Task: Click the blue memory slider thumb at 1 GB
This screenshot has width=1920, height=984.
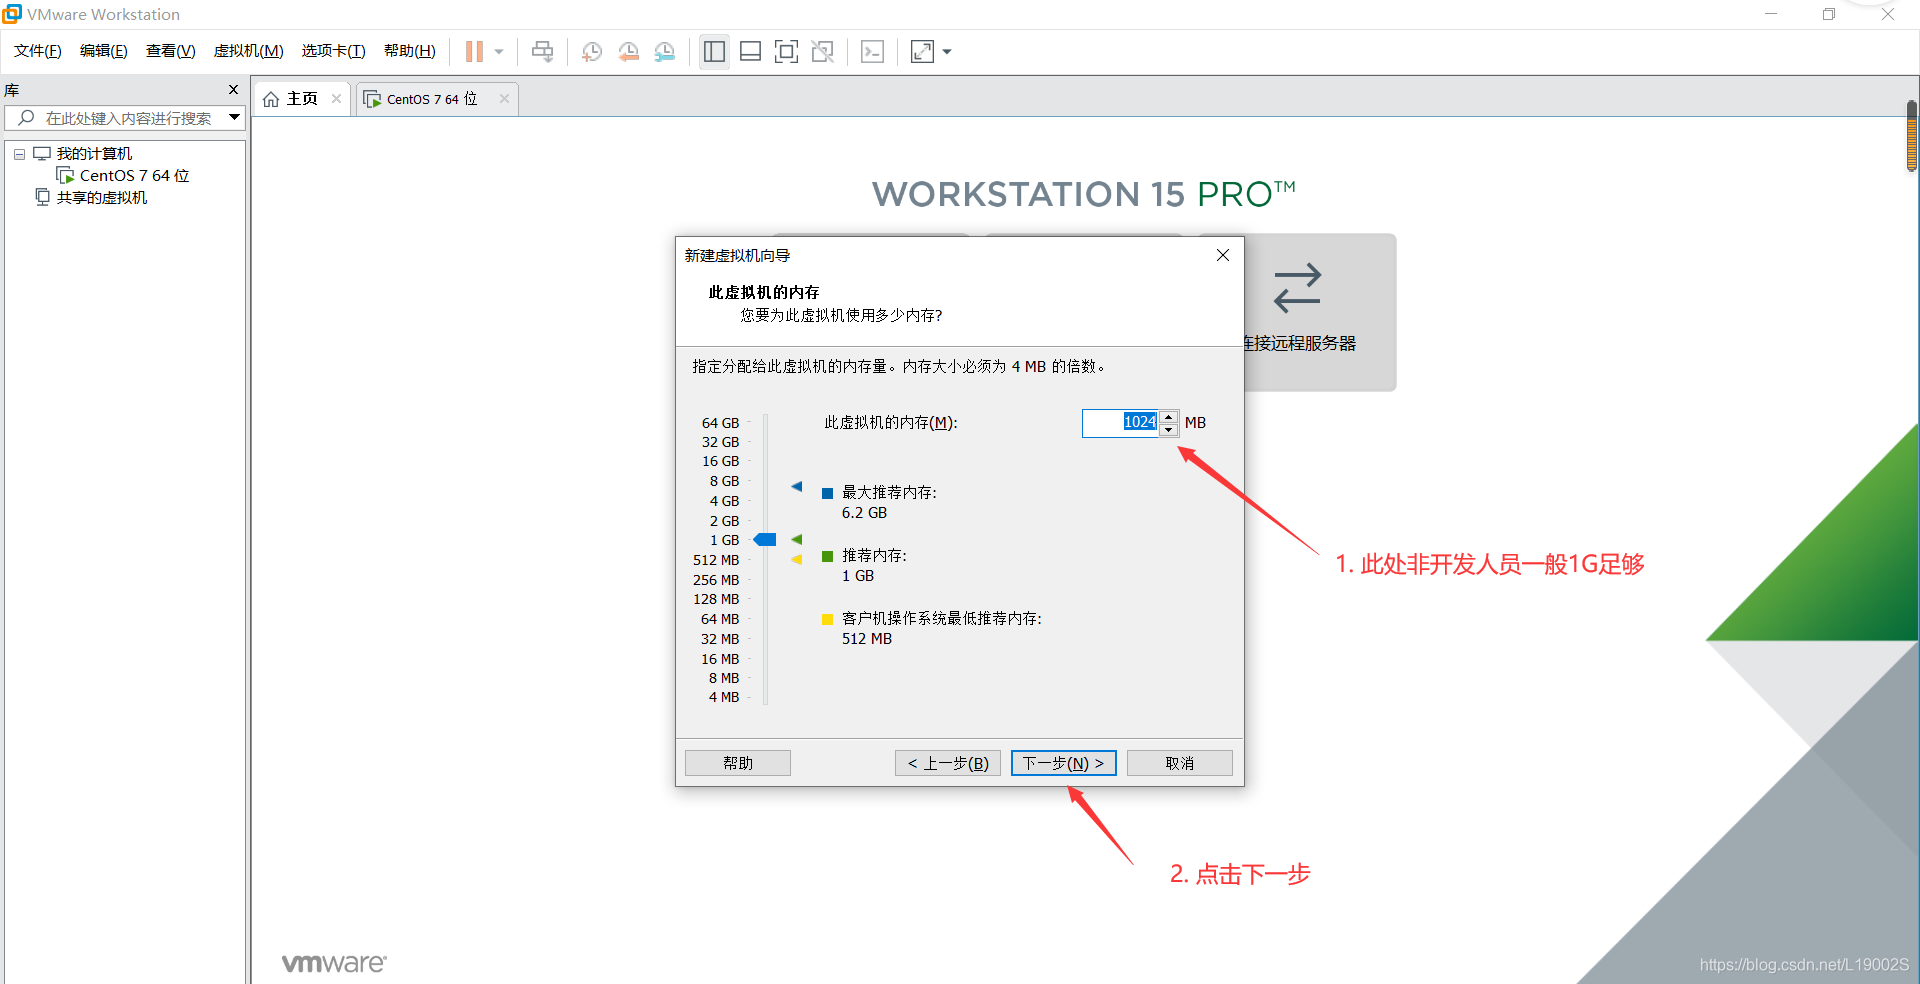Action: 765,540
